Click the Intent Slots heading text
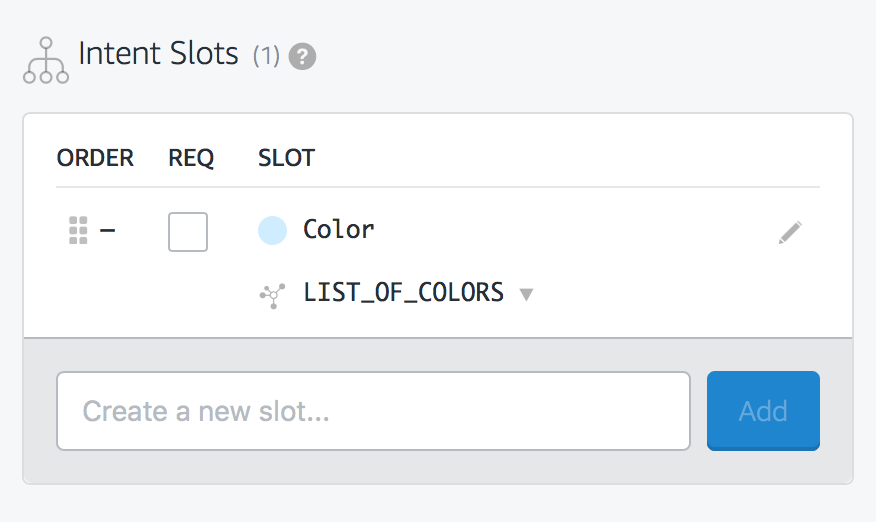 [158, 54]
